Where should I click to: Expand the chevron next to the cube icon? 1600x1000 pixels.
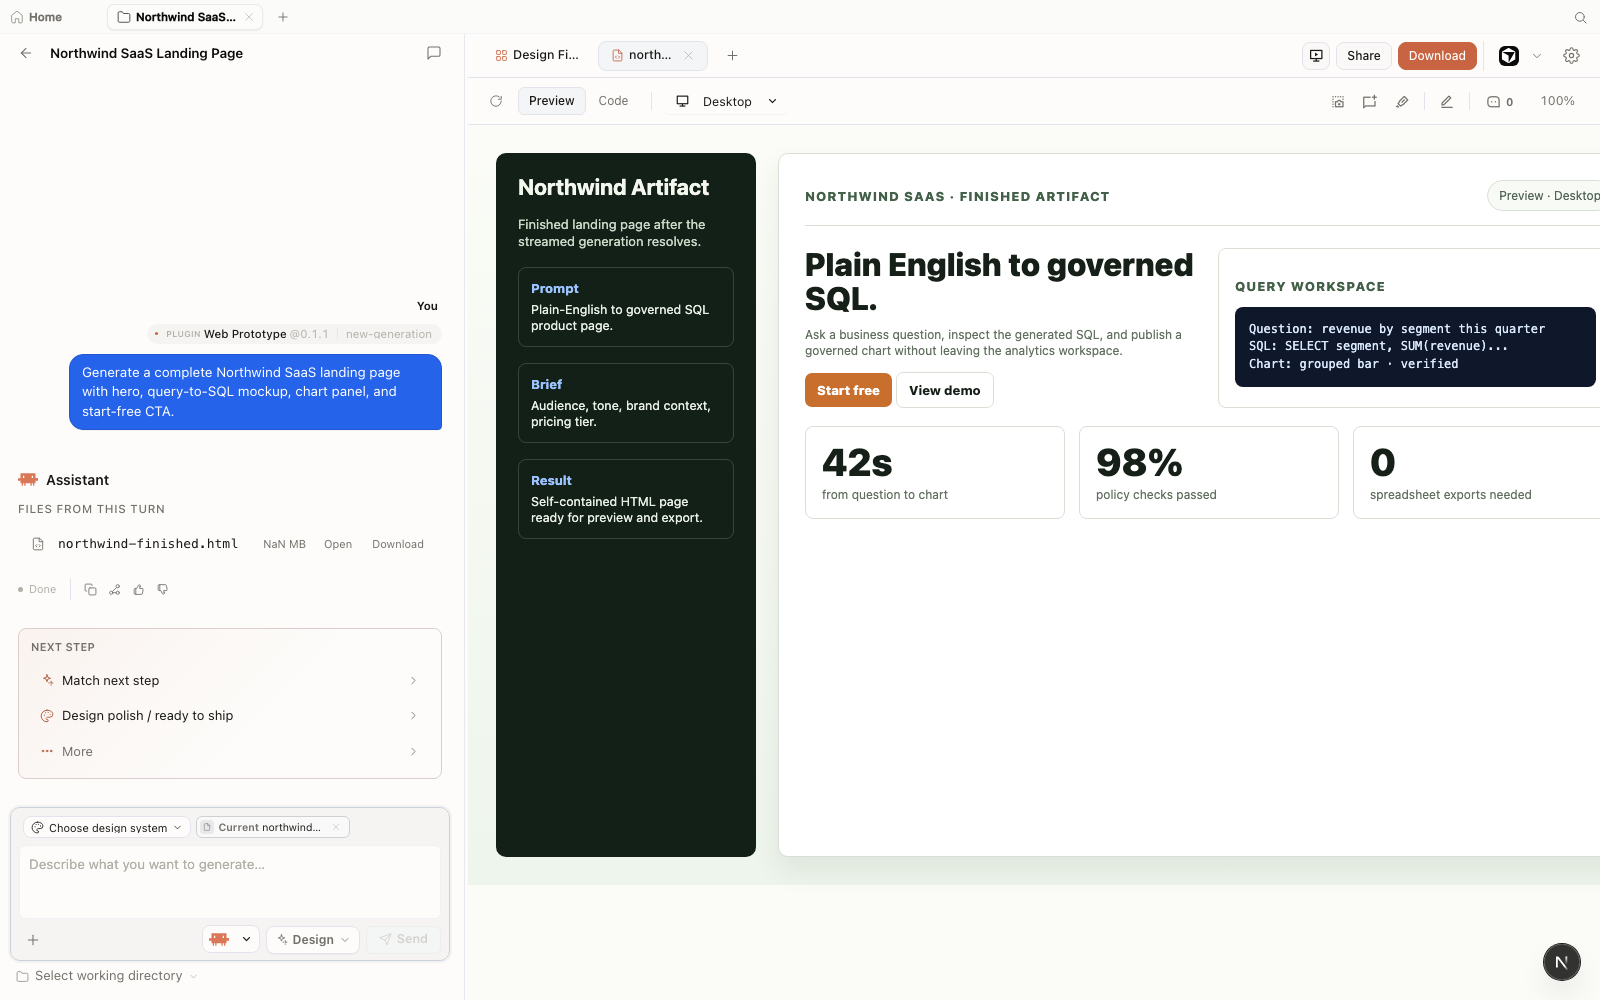[x=1537, y=56]
